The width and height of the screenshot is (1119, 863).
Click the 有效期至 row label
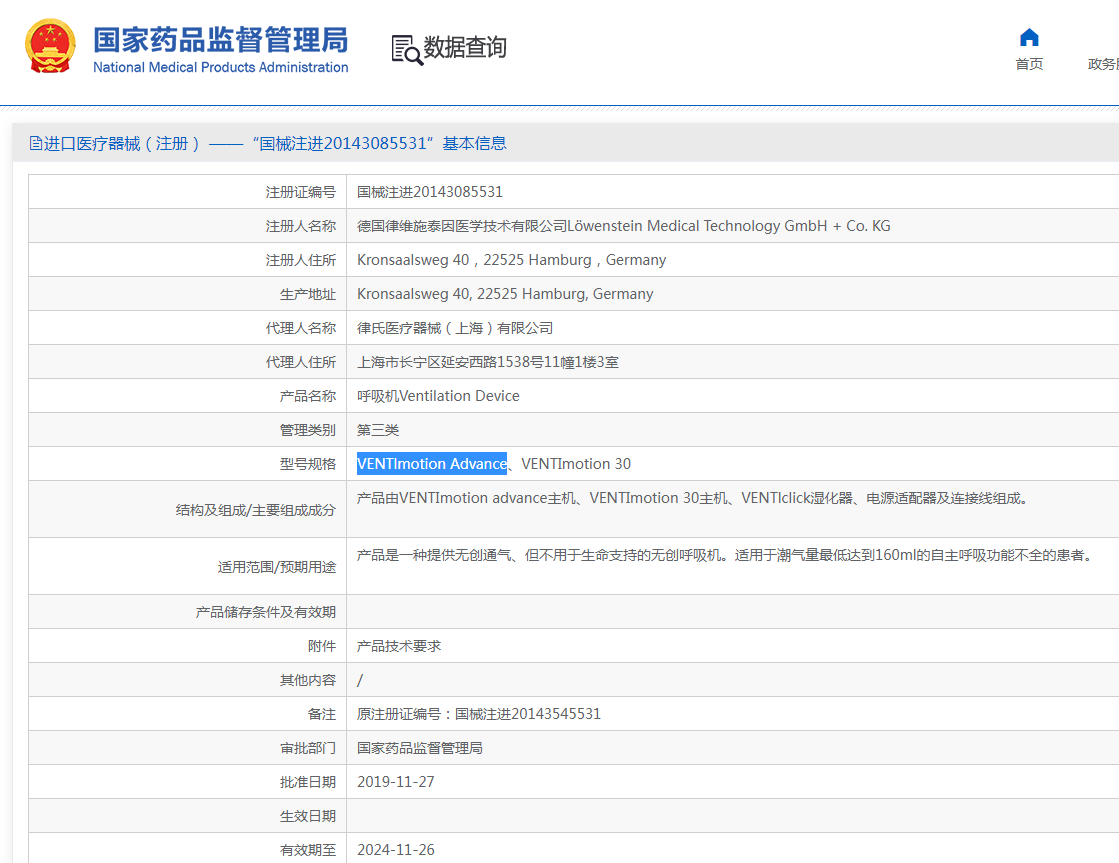click(308, 850)
